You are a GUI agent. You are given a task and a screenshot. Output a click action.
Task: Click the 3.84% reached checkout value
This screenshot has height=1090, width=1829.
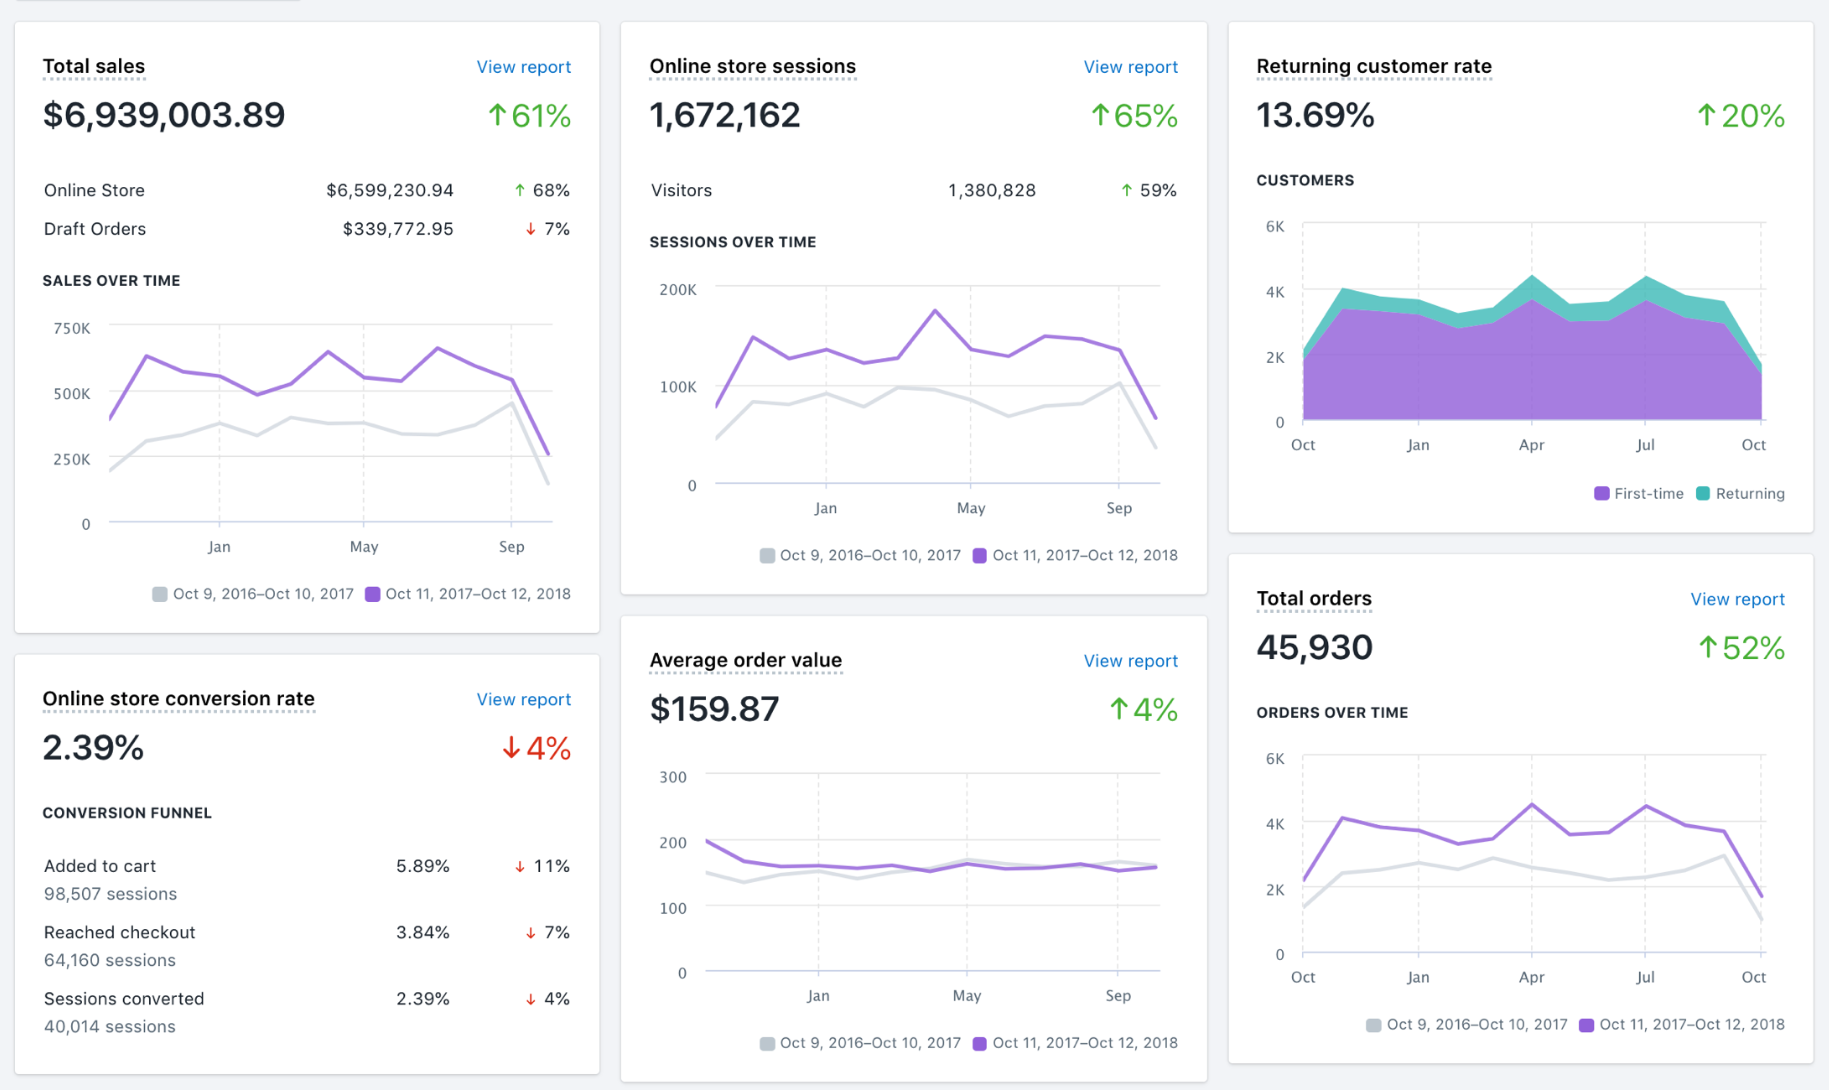coord(423,933)
